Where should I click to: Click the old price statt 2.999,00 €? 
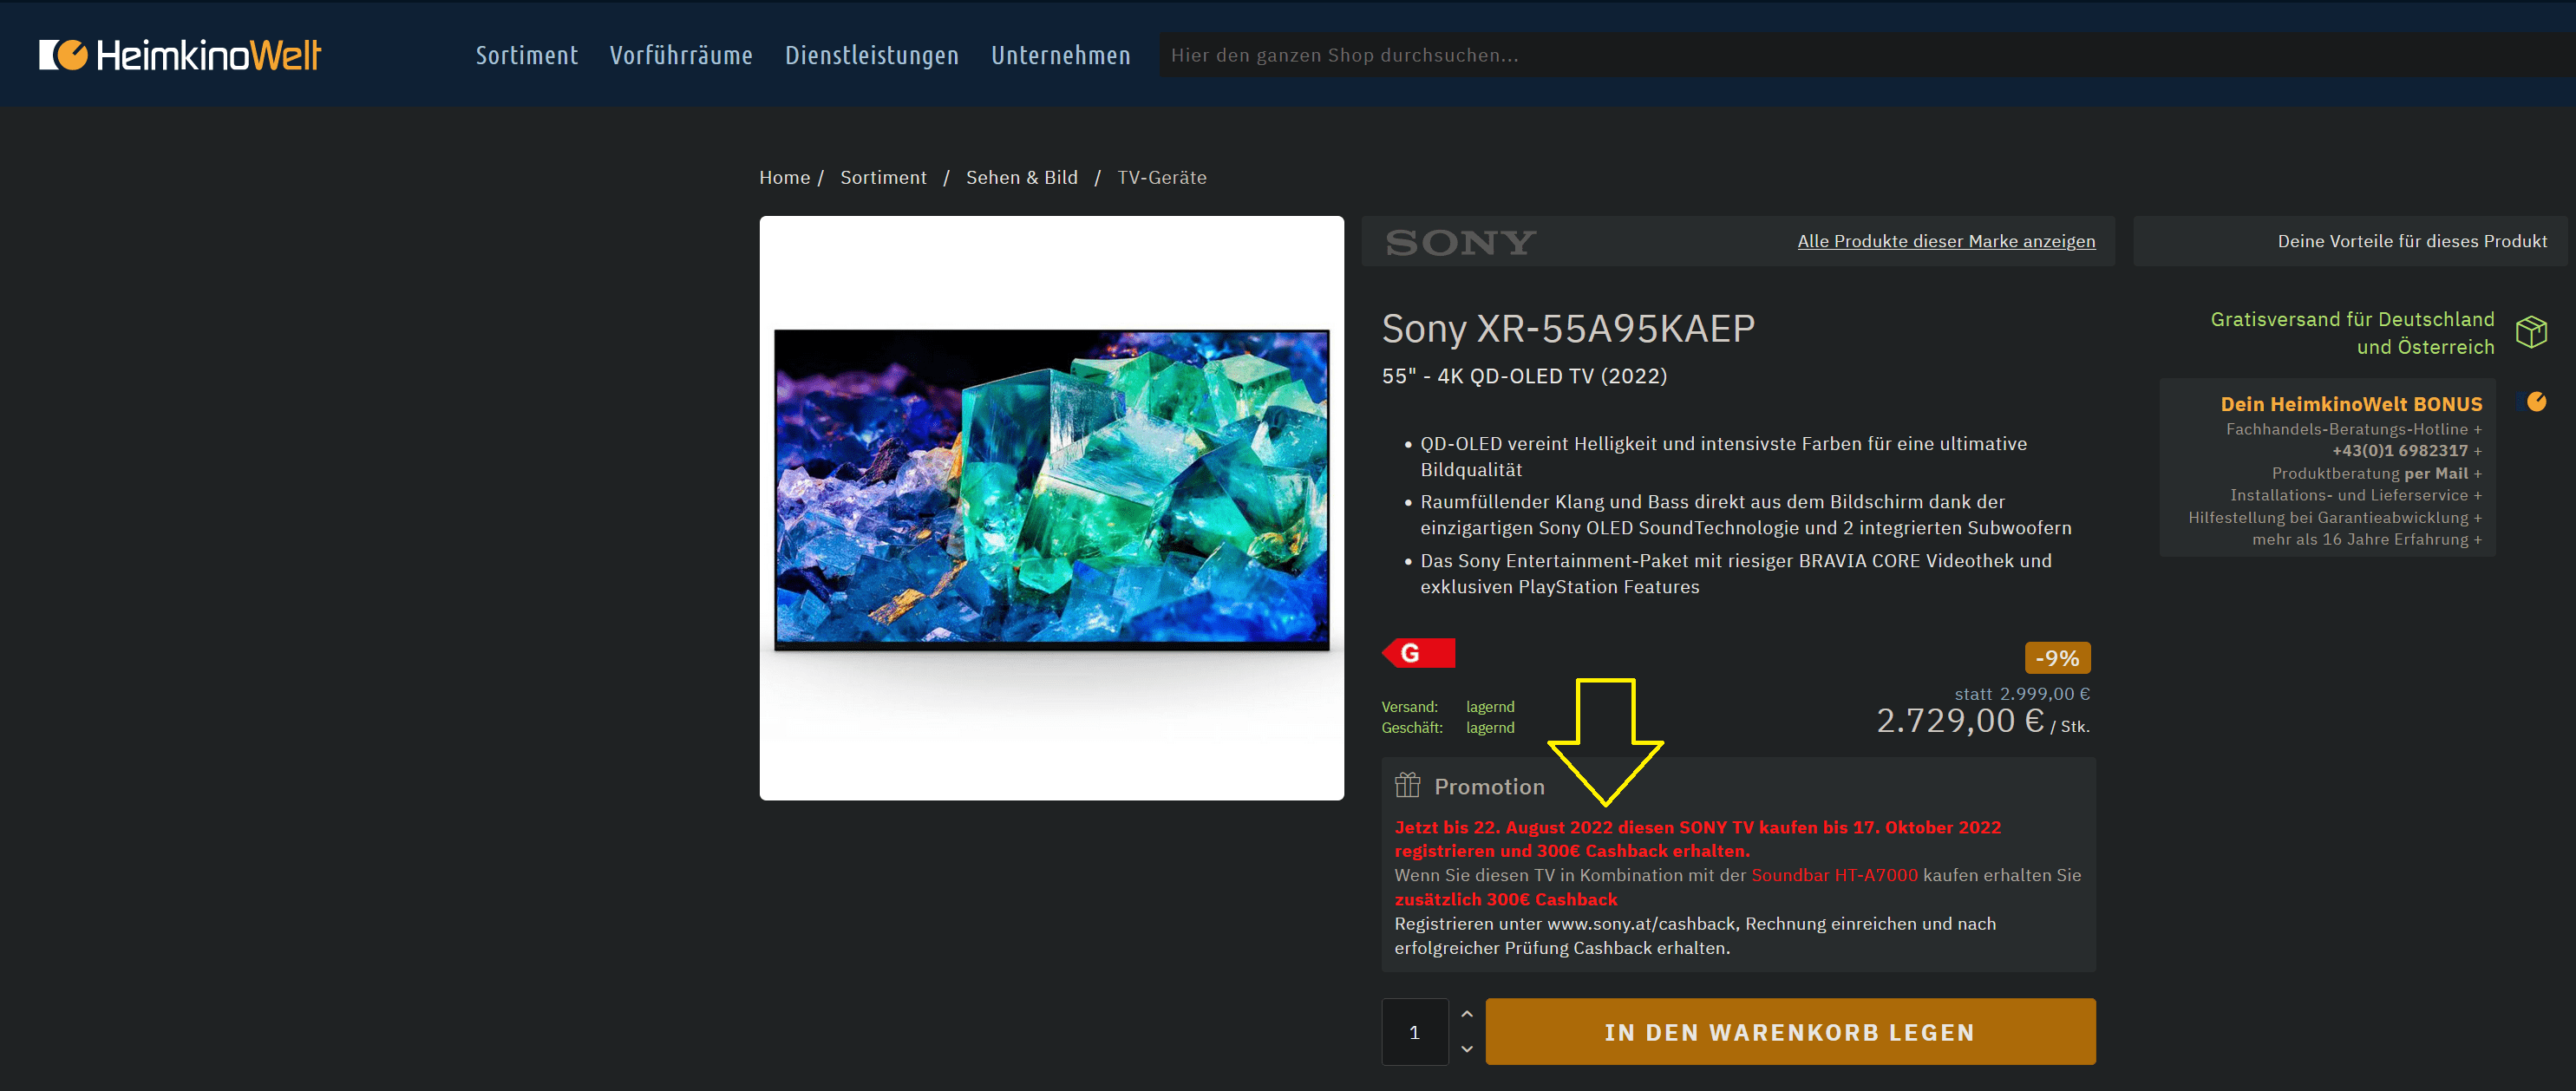click(x=2022, y=694)
